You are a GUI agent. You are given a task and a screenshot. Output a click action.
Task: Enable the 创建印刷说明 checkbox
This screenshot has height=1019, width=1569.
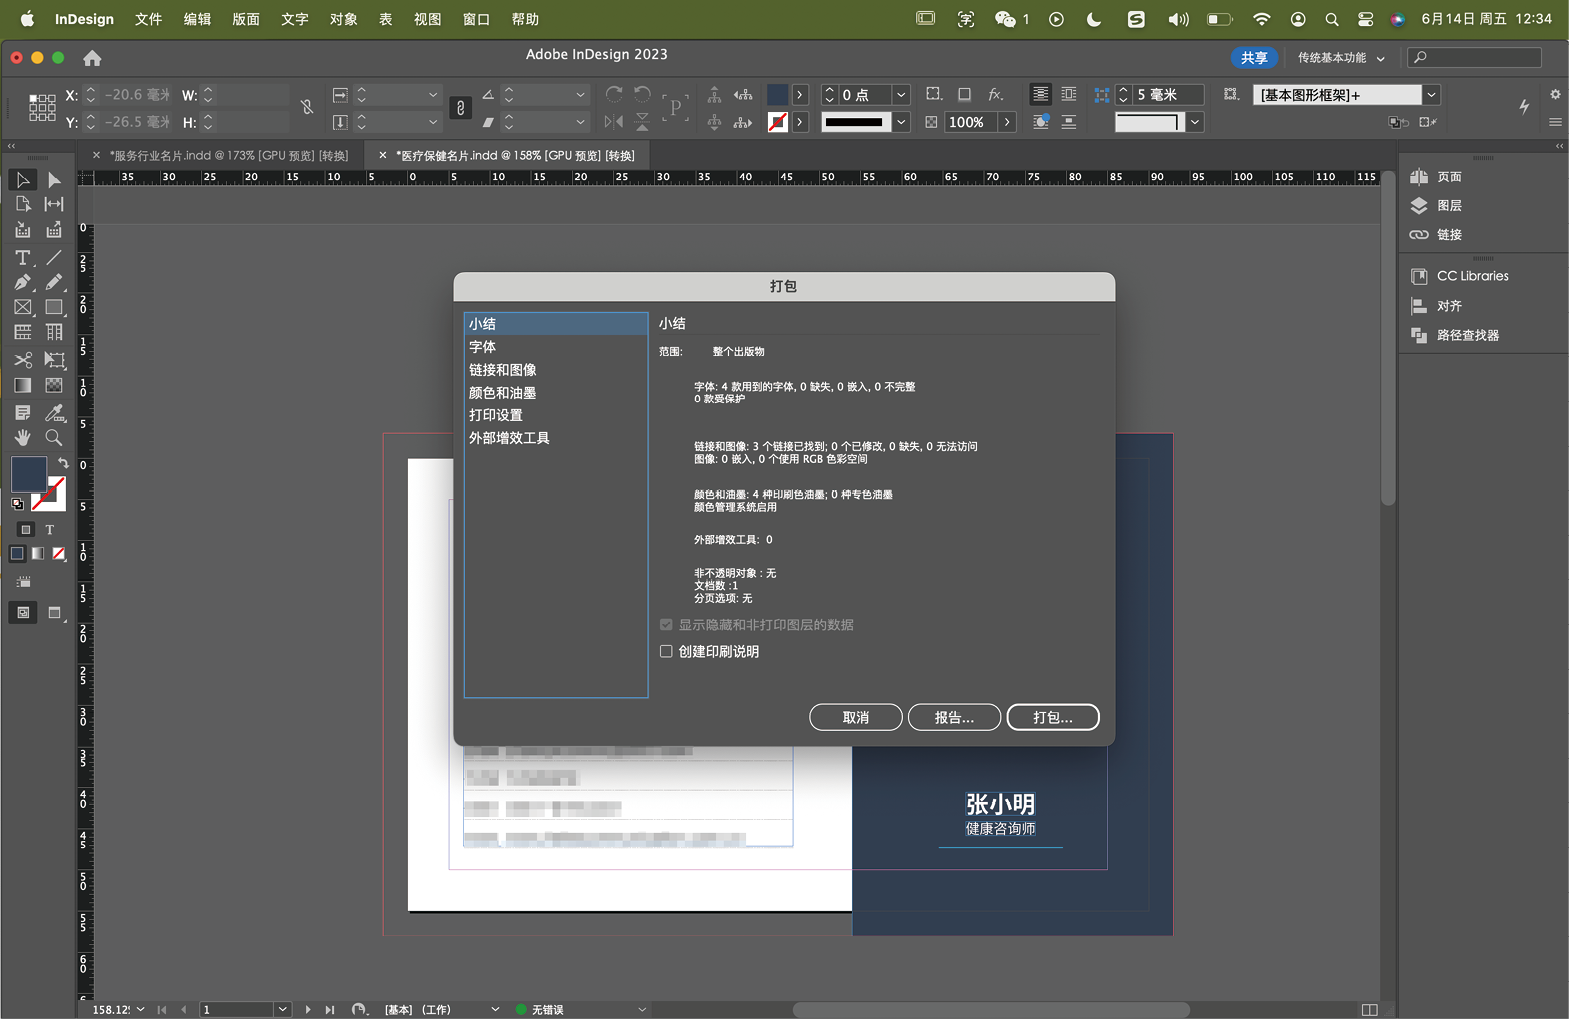666,652
